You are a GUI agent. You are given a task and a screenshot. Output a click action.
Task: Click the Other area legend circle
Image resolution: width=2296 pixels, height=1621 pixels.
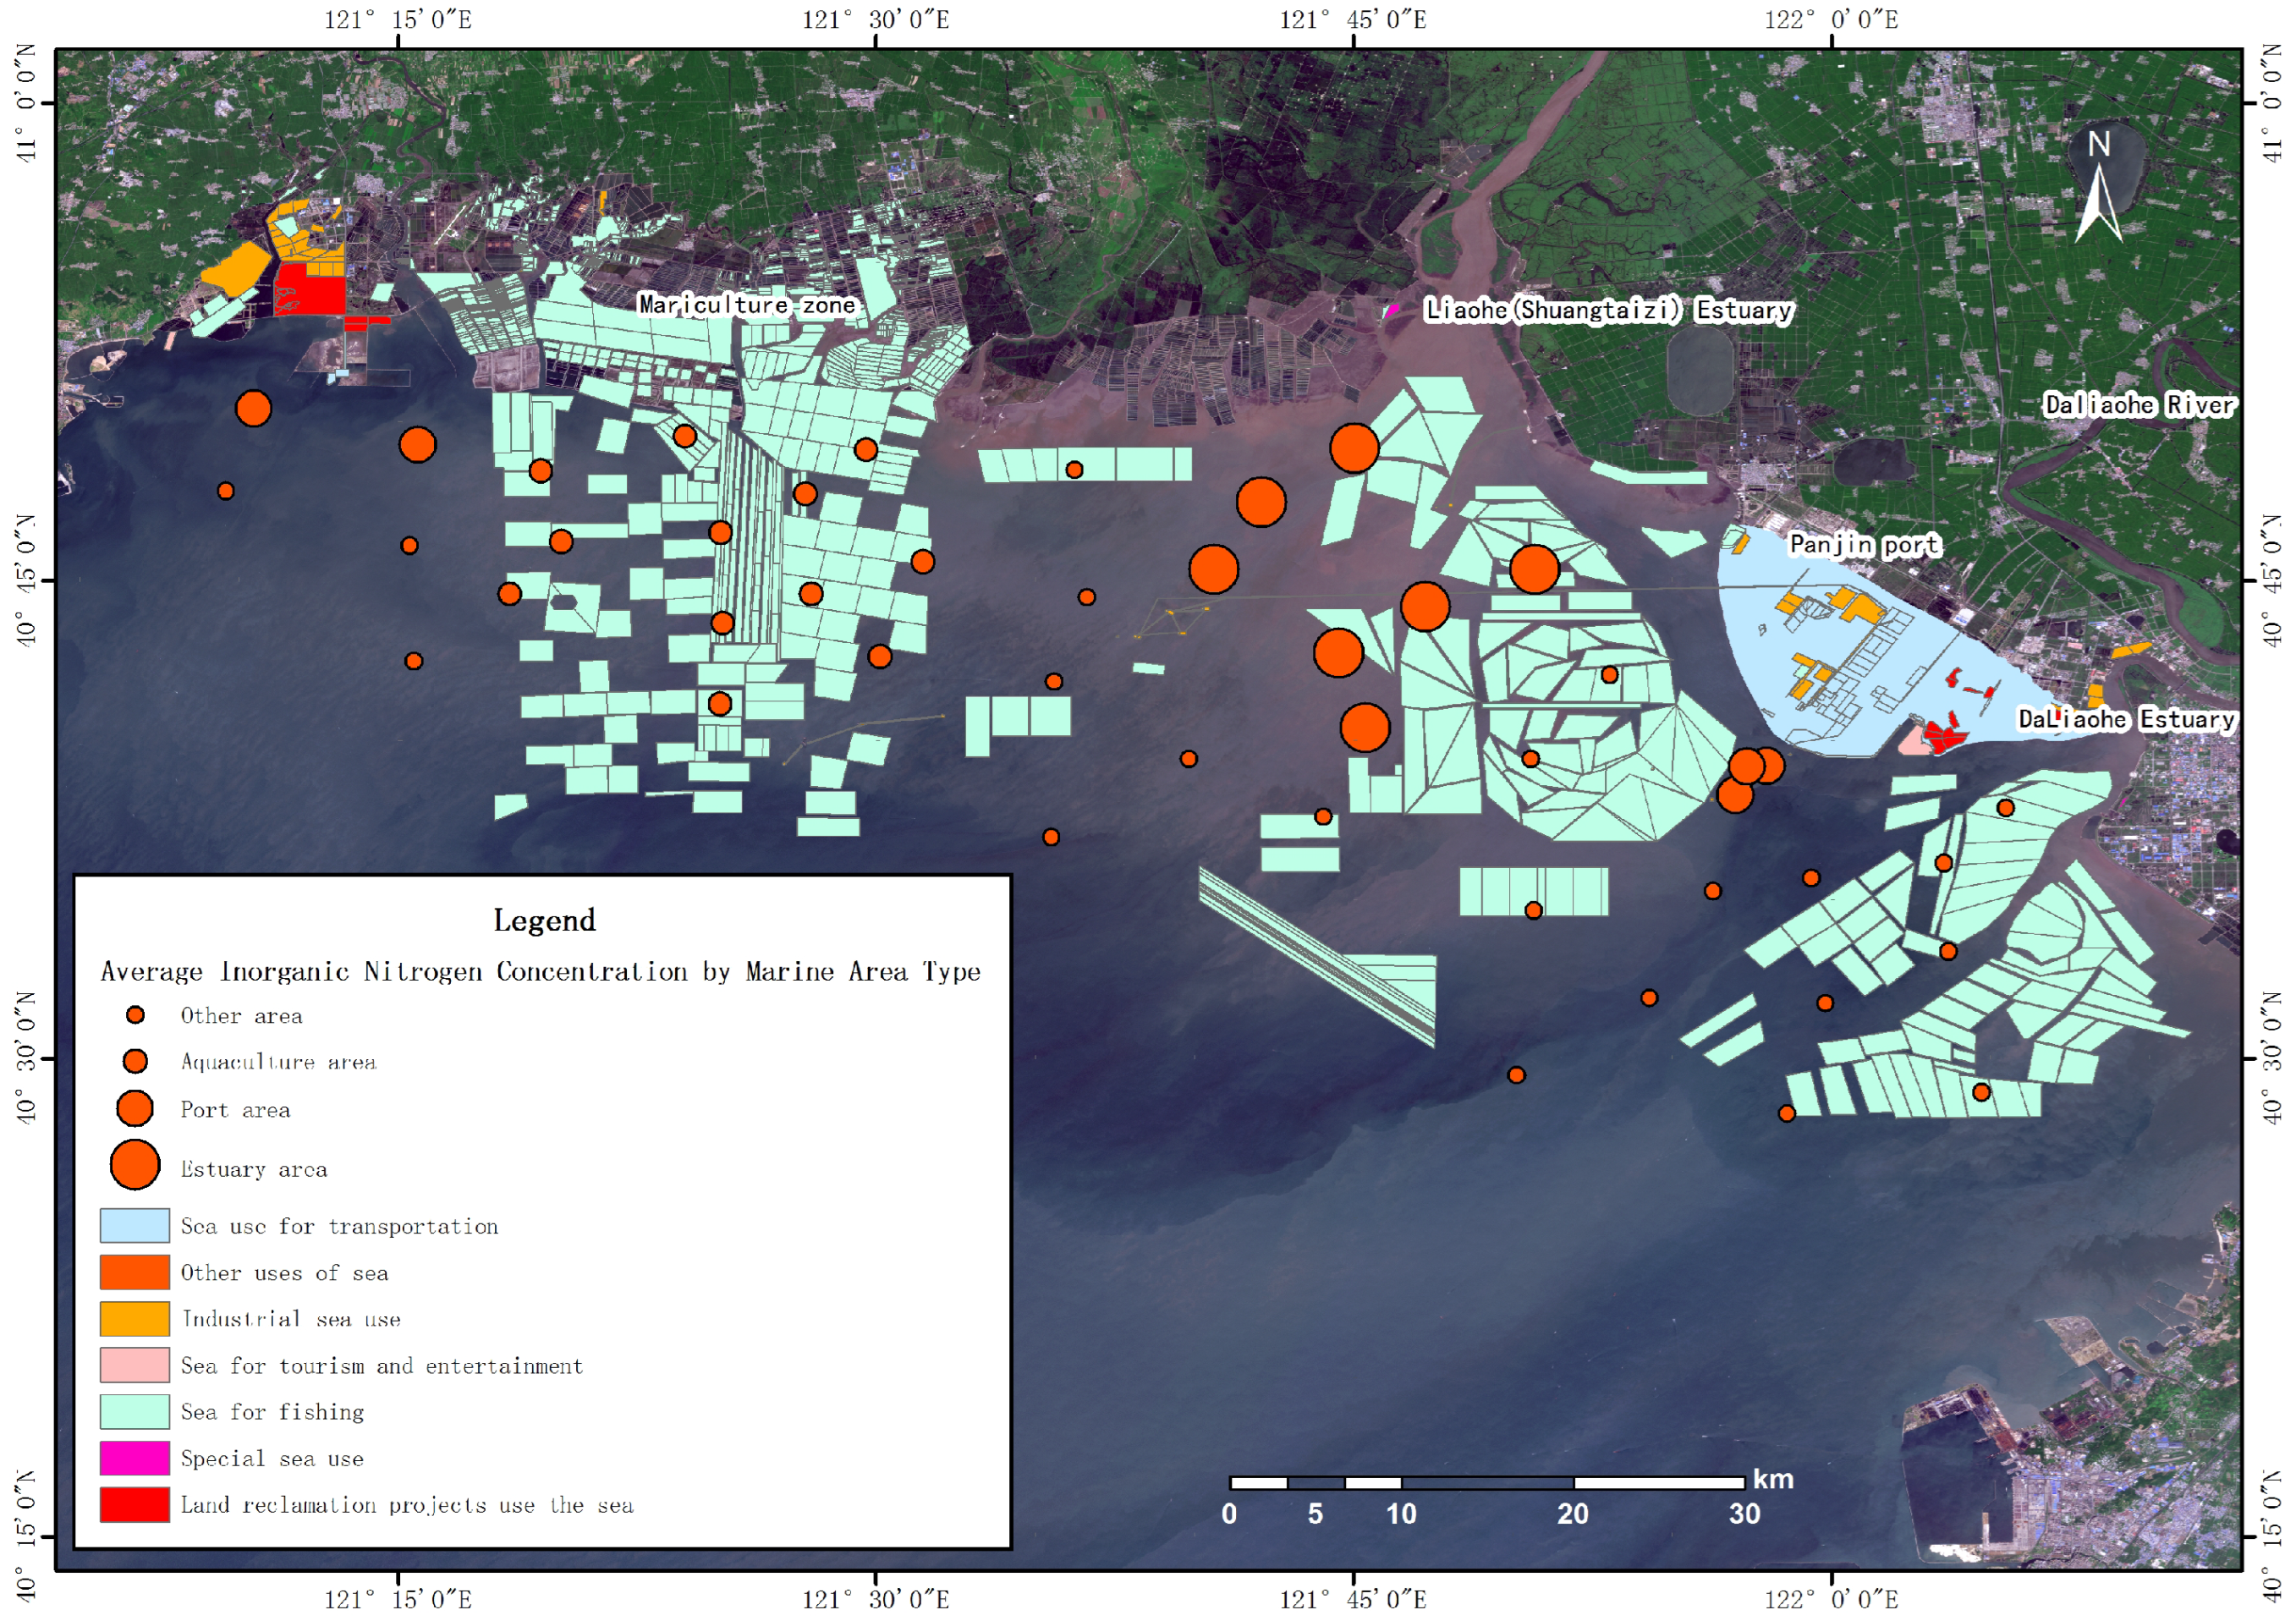tap(135, 1015)
